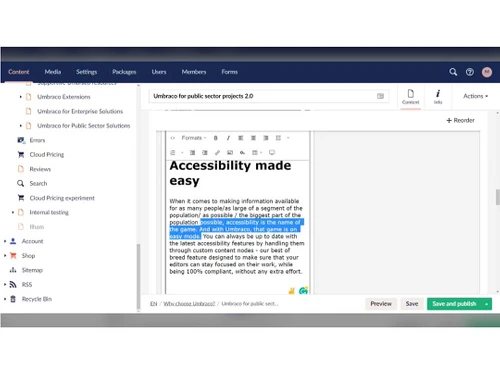The height and width of the screenshot is (375, 500).
Task: Center align text in the editor
Action: [x=253, y=138]
